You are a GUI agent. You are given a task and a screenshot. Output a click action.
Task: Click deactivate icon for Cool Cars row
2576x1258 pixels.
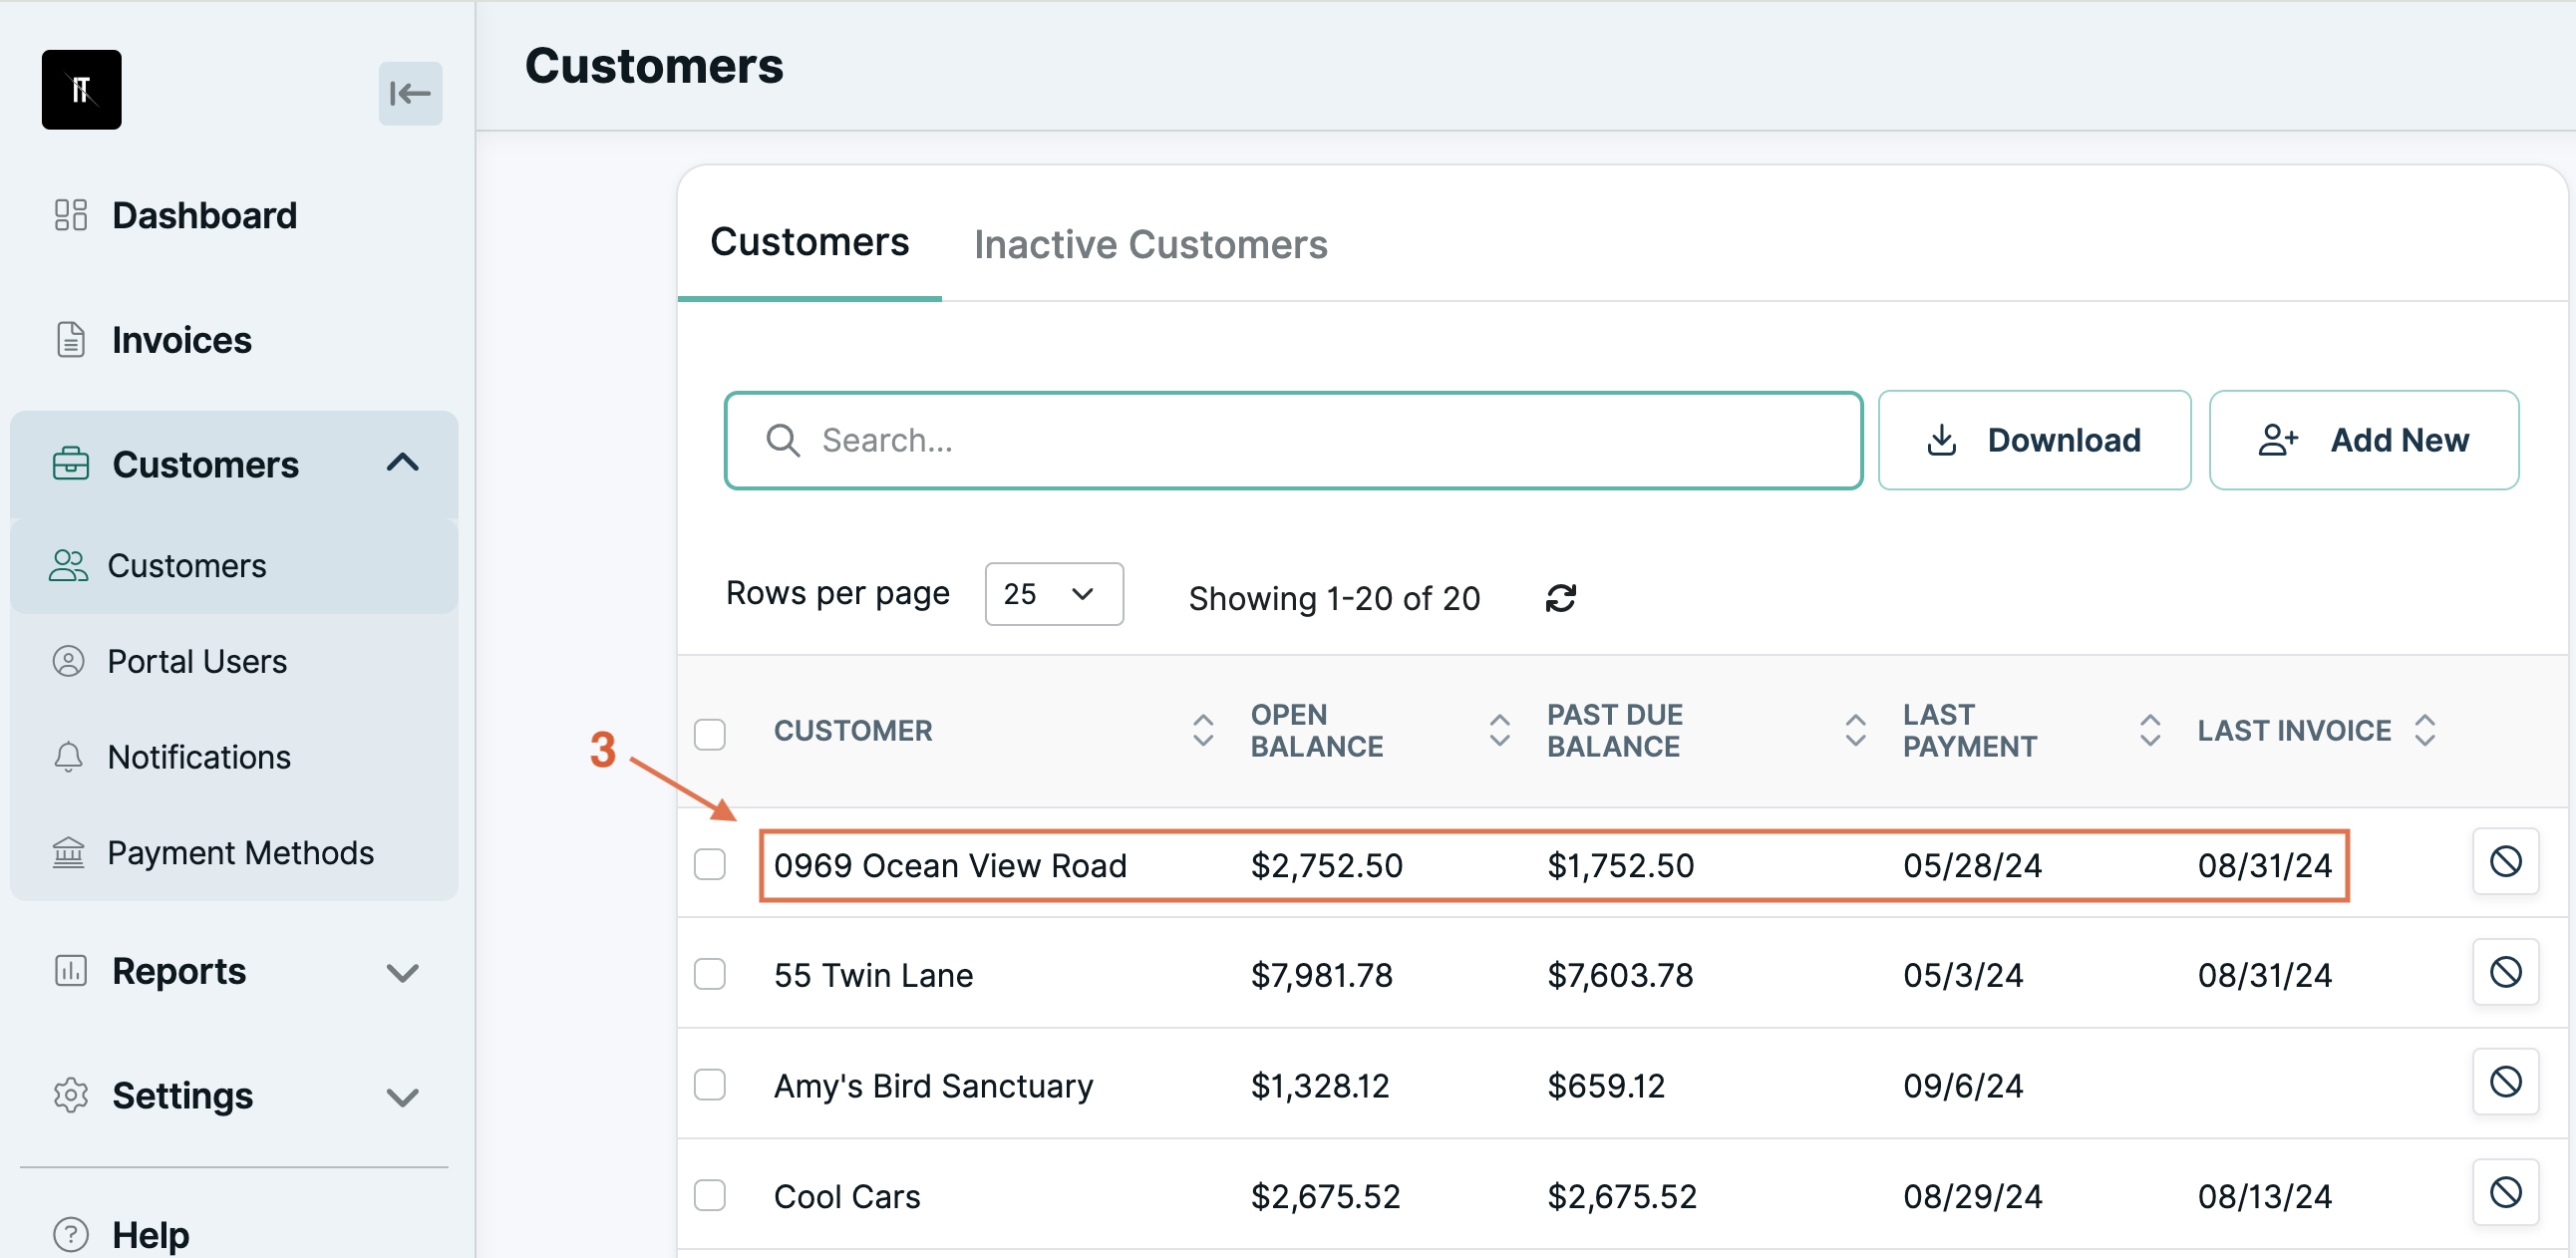coord(2504,1192)
